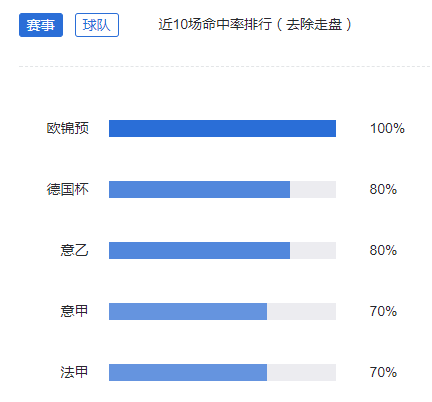This screenshot has height=402, width=432.
Task: Click the 意甲 filled progress bar
Action: click(x=188, y=311)
